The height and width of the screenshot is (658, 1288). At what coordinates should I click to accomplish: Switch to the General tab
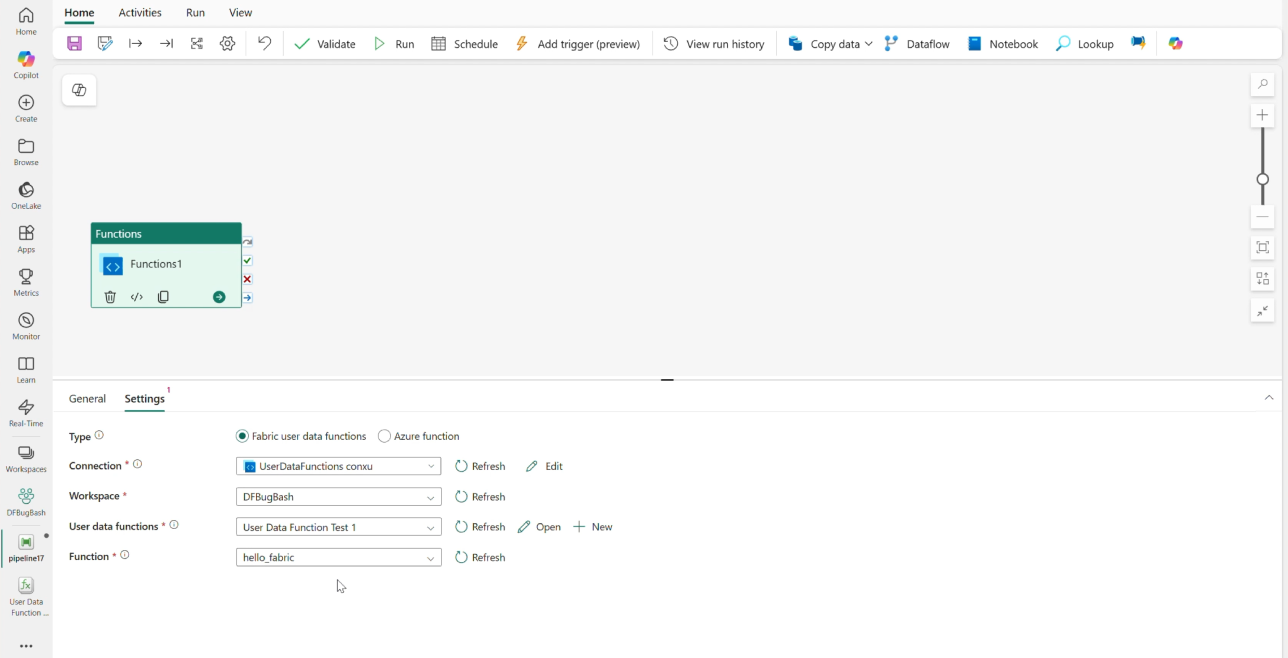(87, 399)
